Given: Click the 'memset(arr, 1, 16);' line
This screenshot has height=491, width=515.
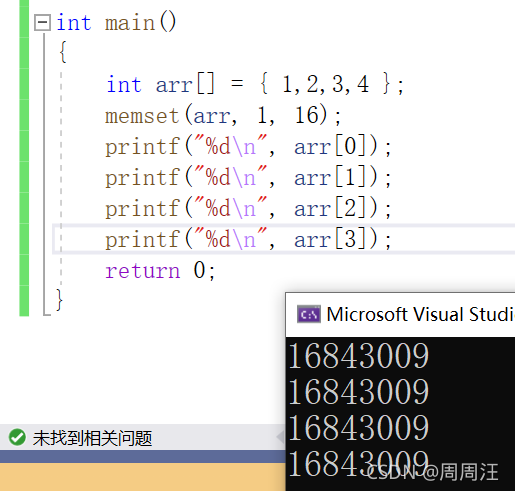Looking at the screenshot, I should [223, 115].
